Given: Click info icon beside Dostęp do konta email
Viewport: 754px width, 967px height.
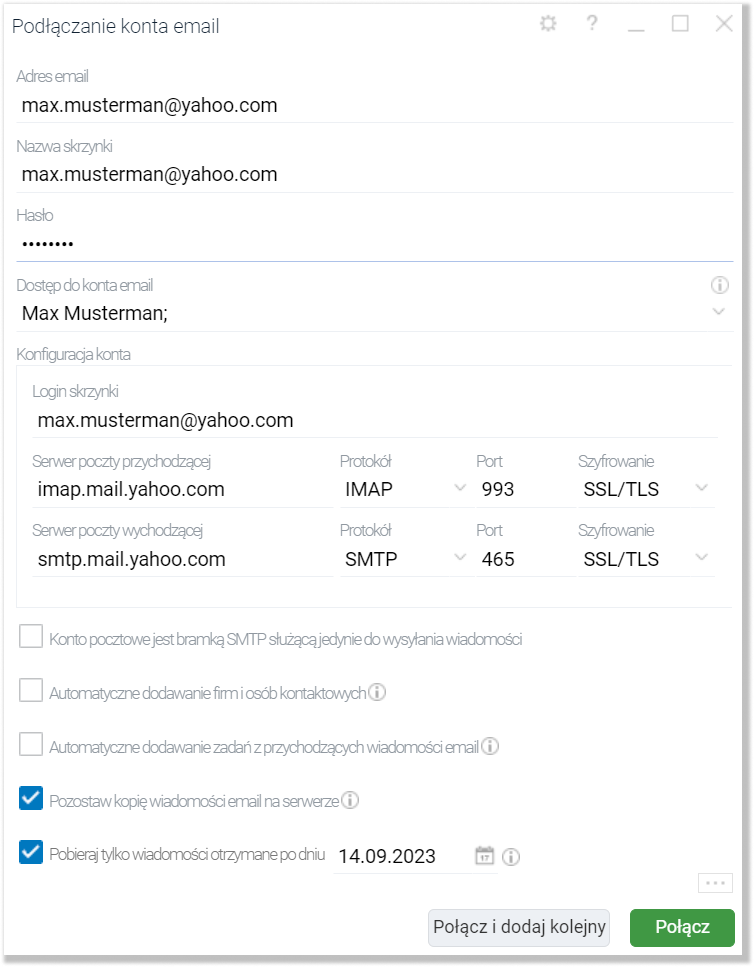Looking at the screenshot, I should [719, 286].
